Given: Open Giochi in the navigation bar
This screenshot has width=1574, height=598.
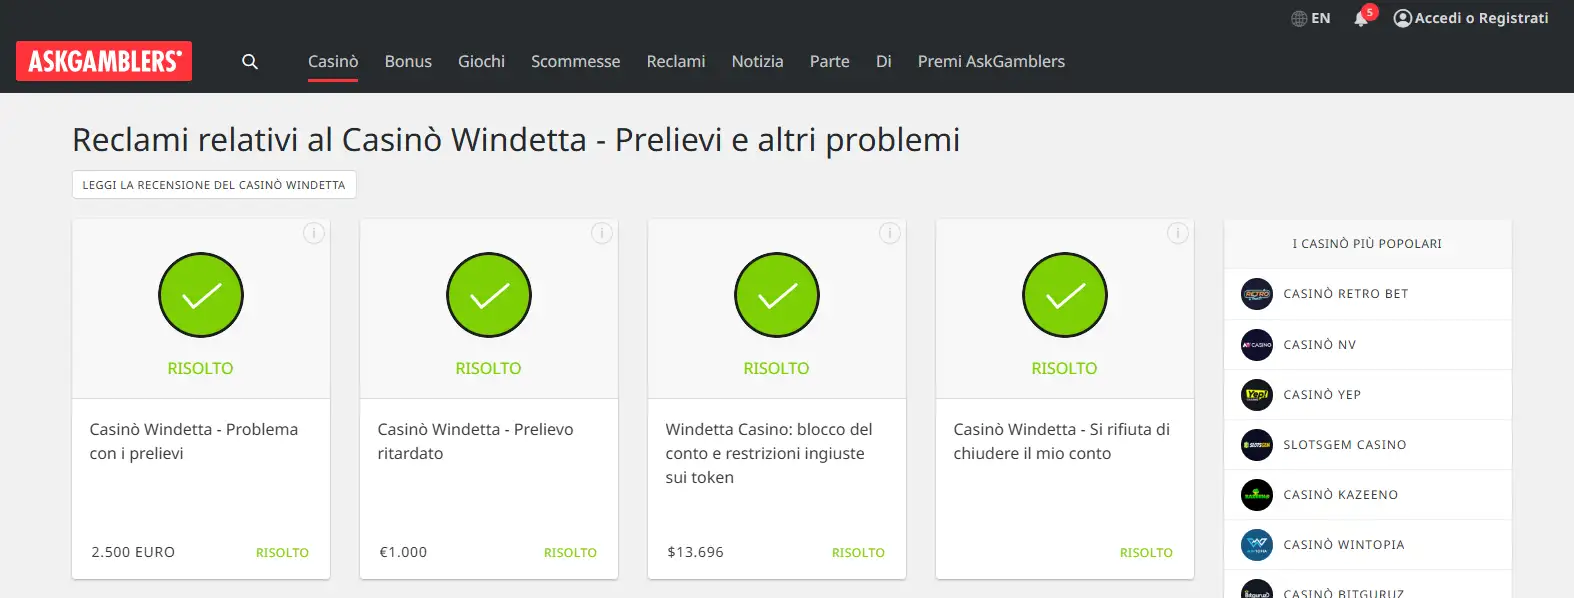Looking at the screenshot, I should coord(481,61).
